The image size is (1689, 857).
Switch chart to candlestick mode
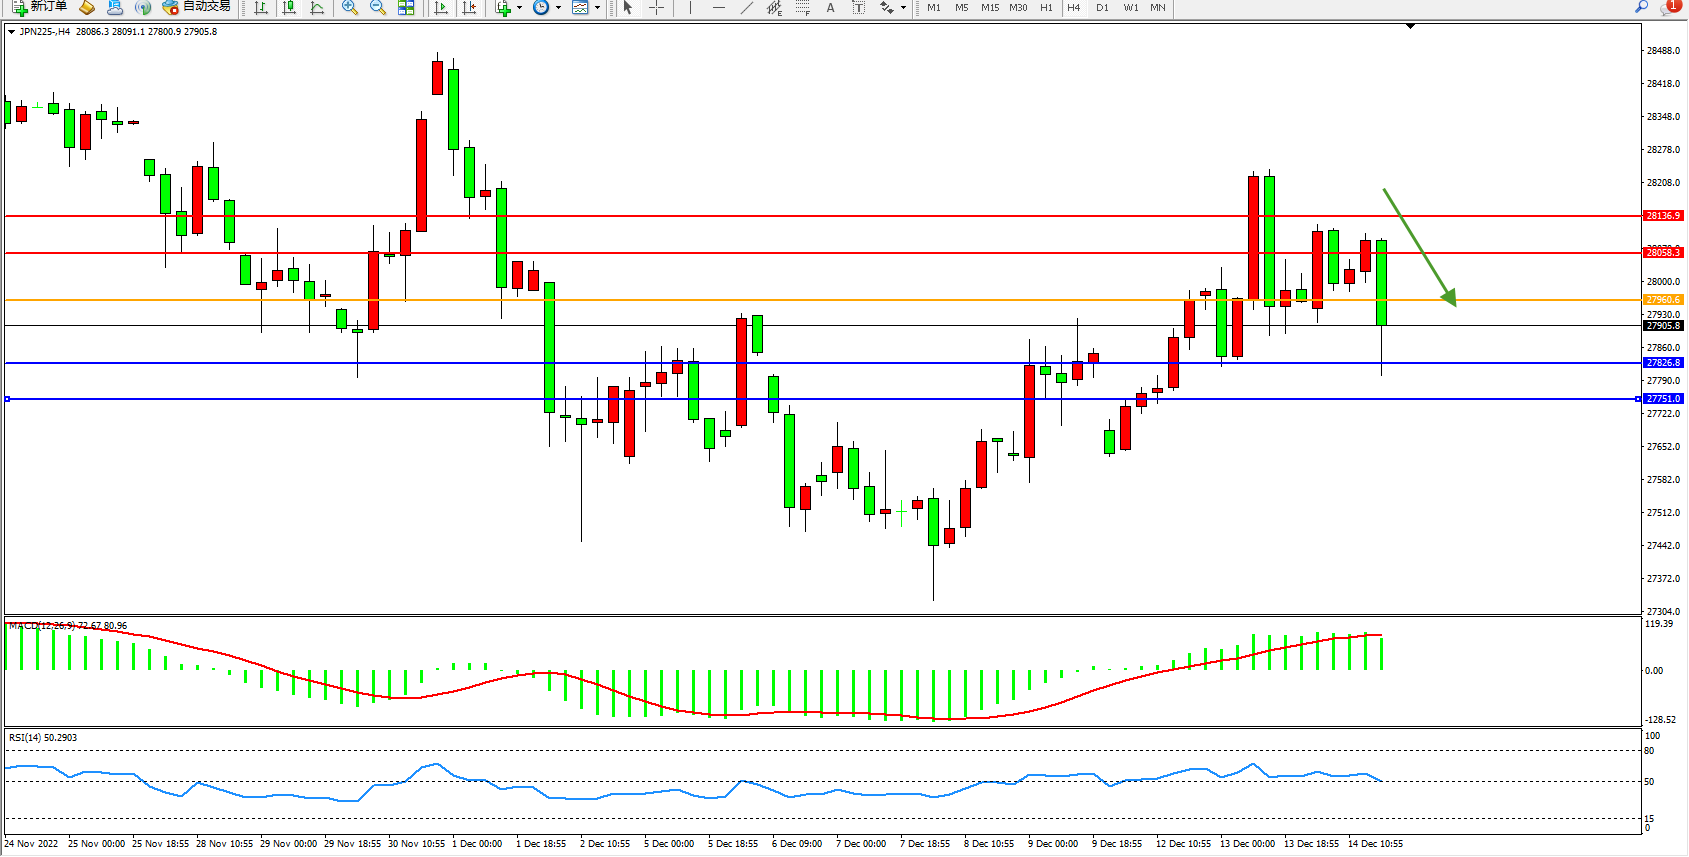click(x=289, y=8)
